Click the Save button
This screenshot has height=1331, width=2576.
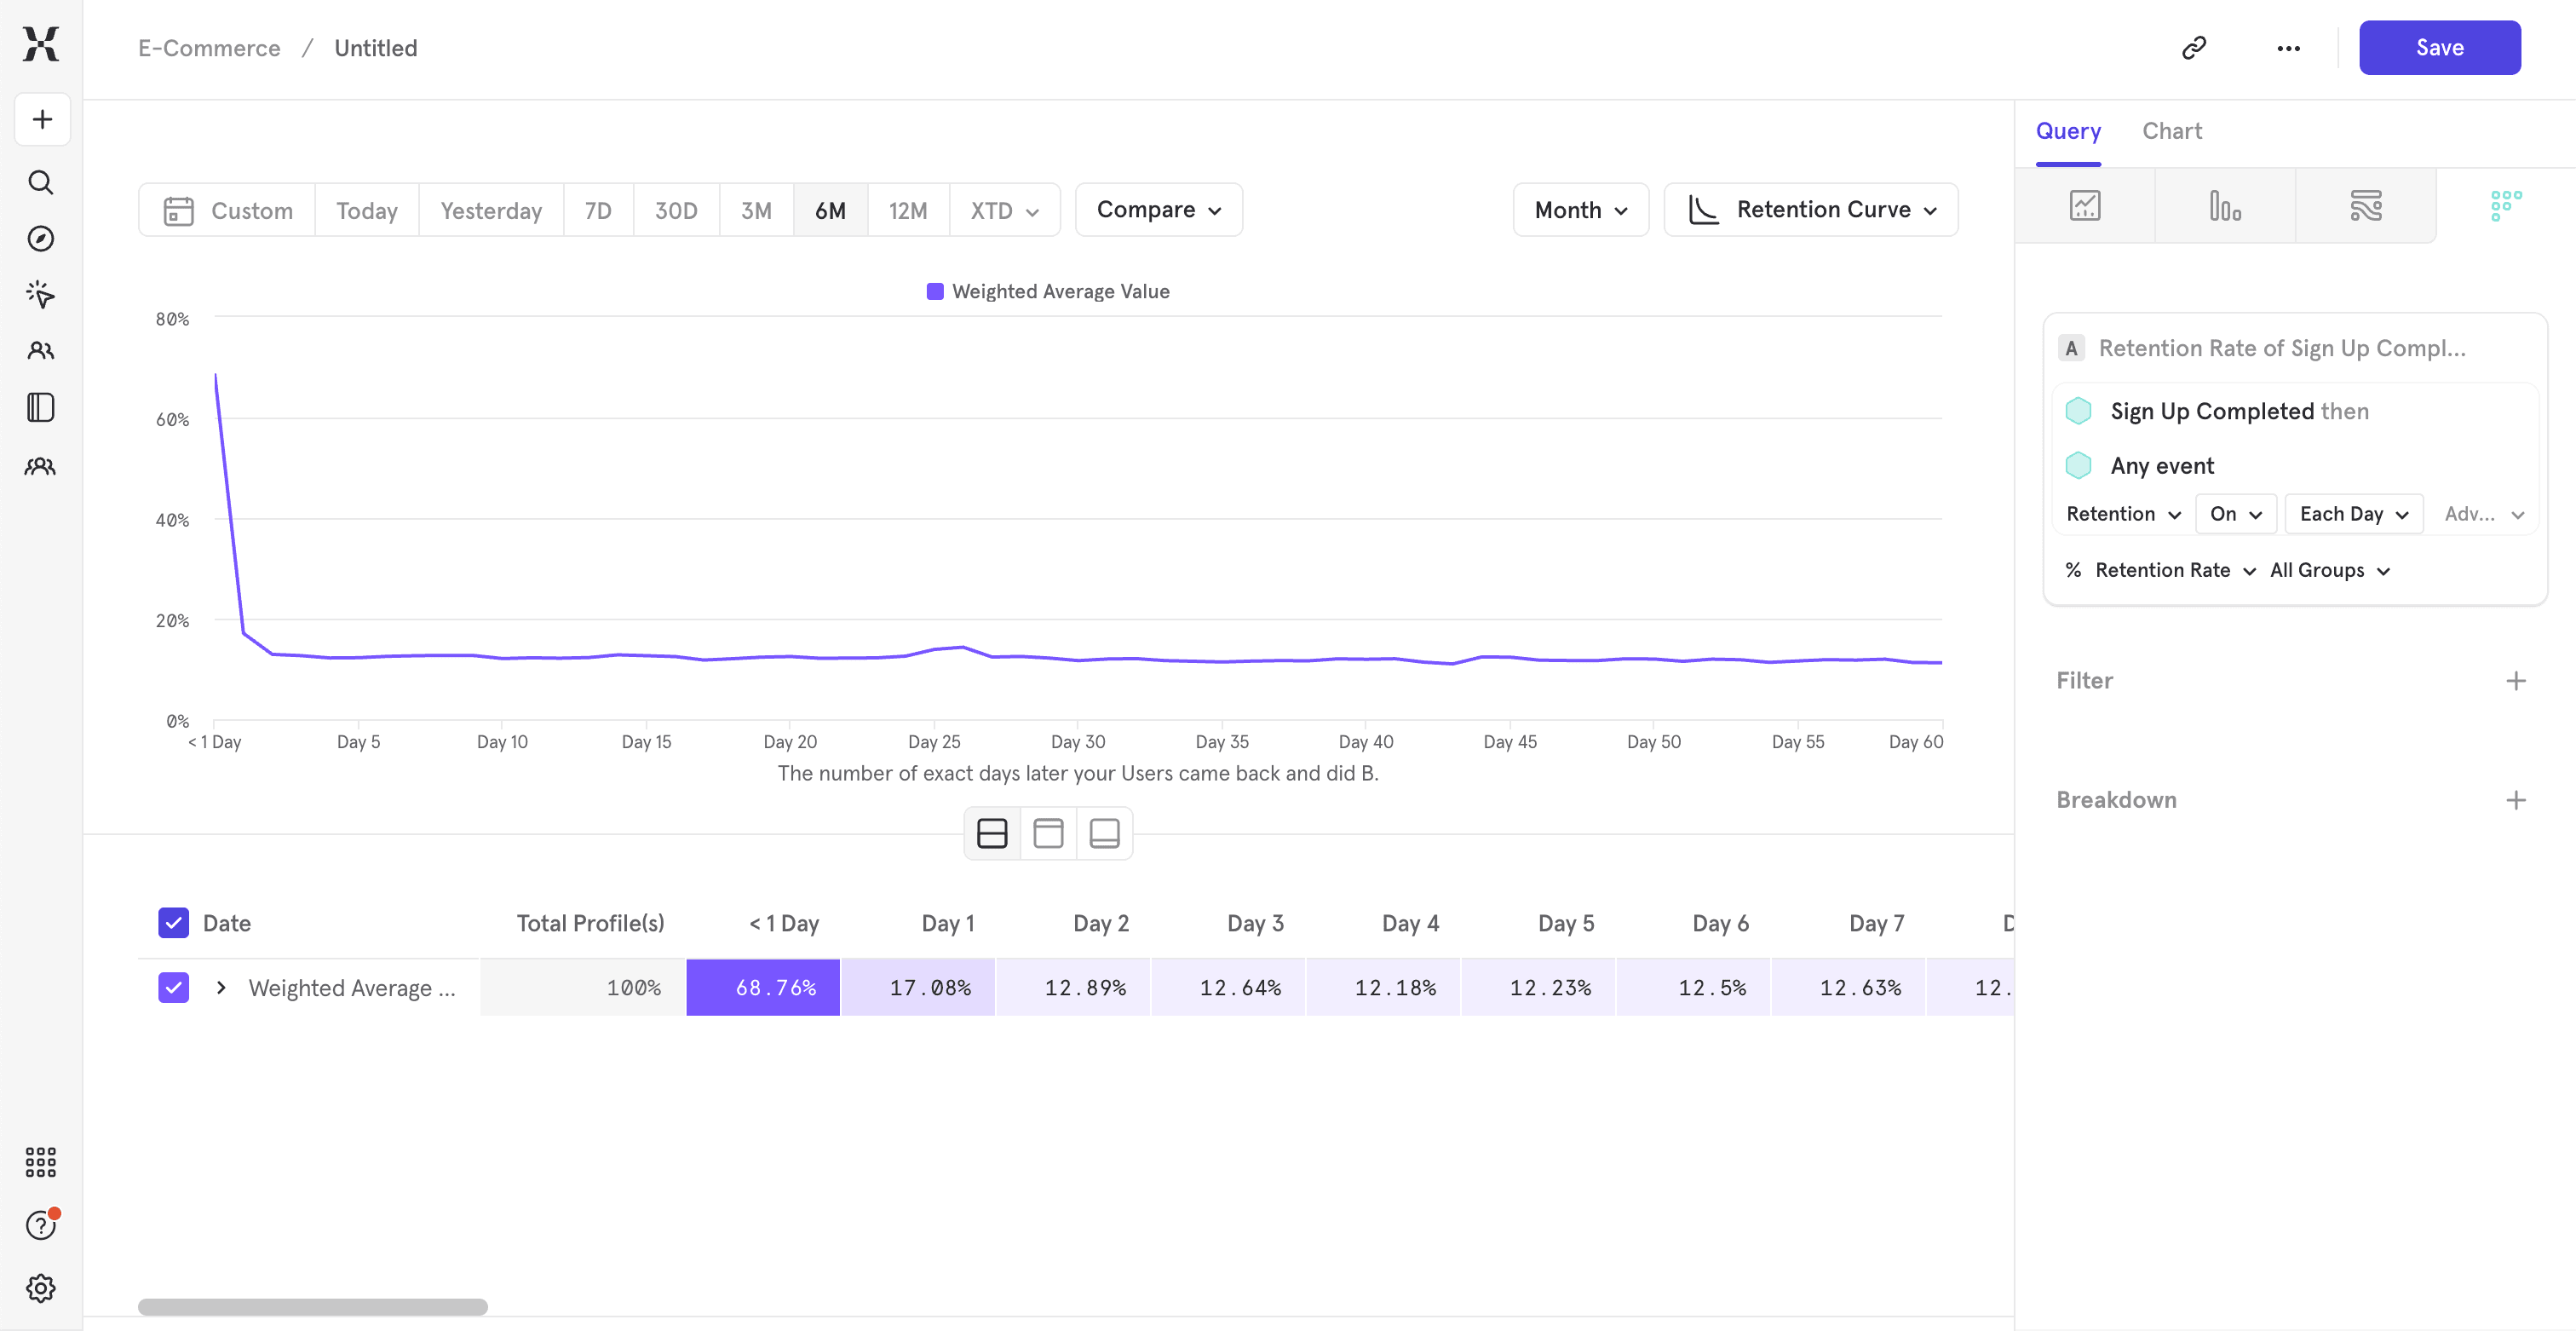point(2439,47)
